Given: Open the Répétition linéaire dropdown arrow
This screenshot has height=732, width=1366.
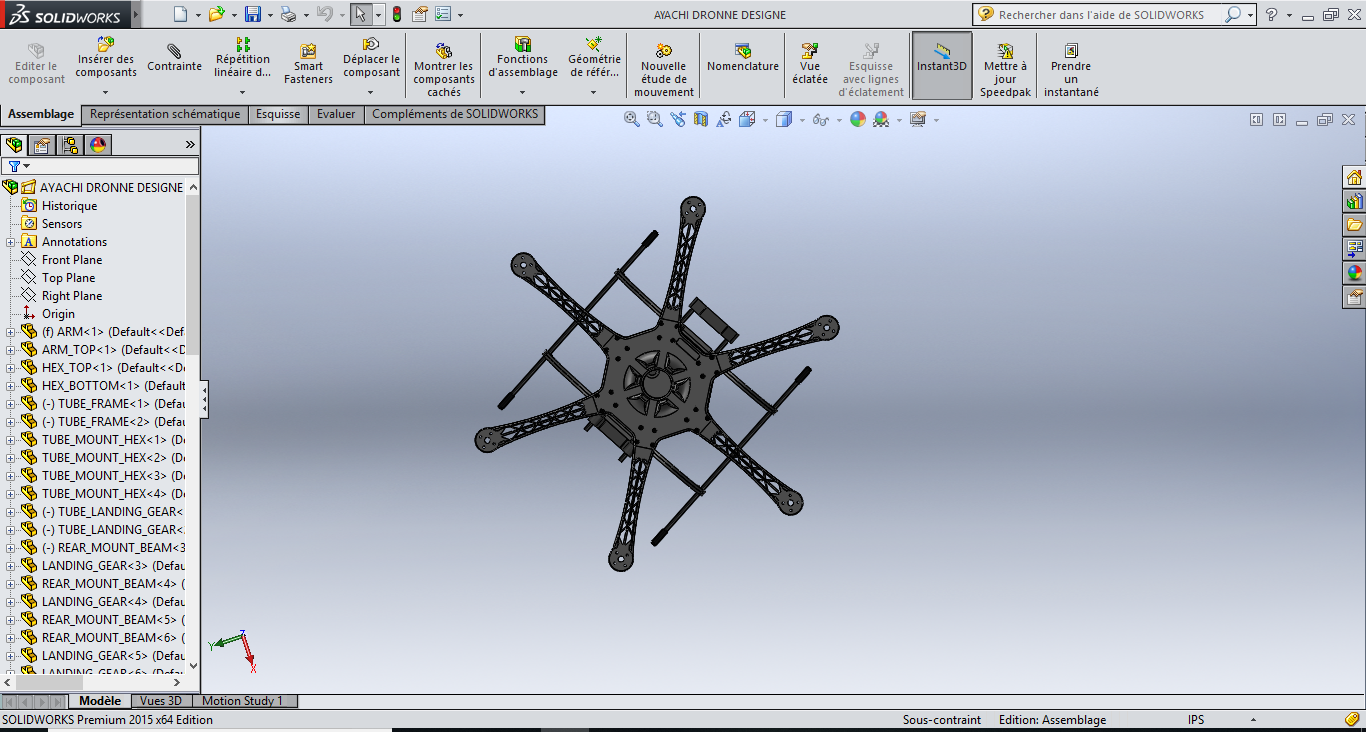Looking at the screenshot, I should pyautogui.click(x=243, y=92).
